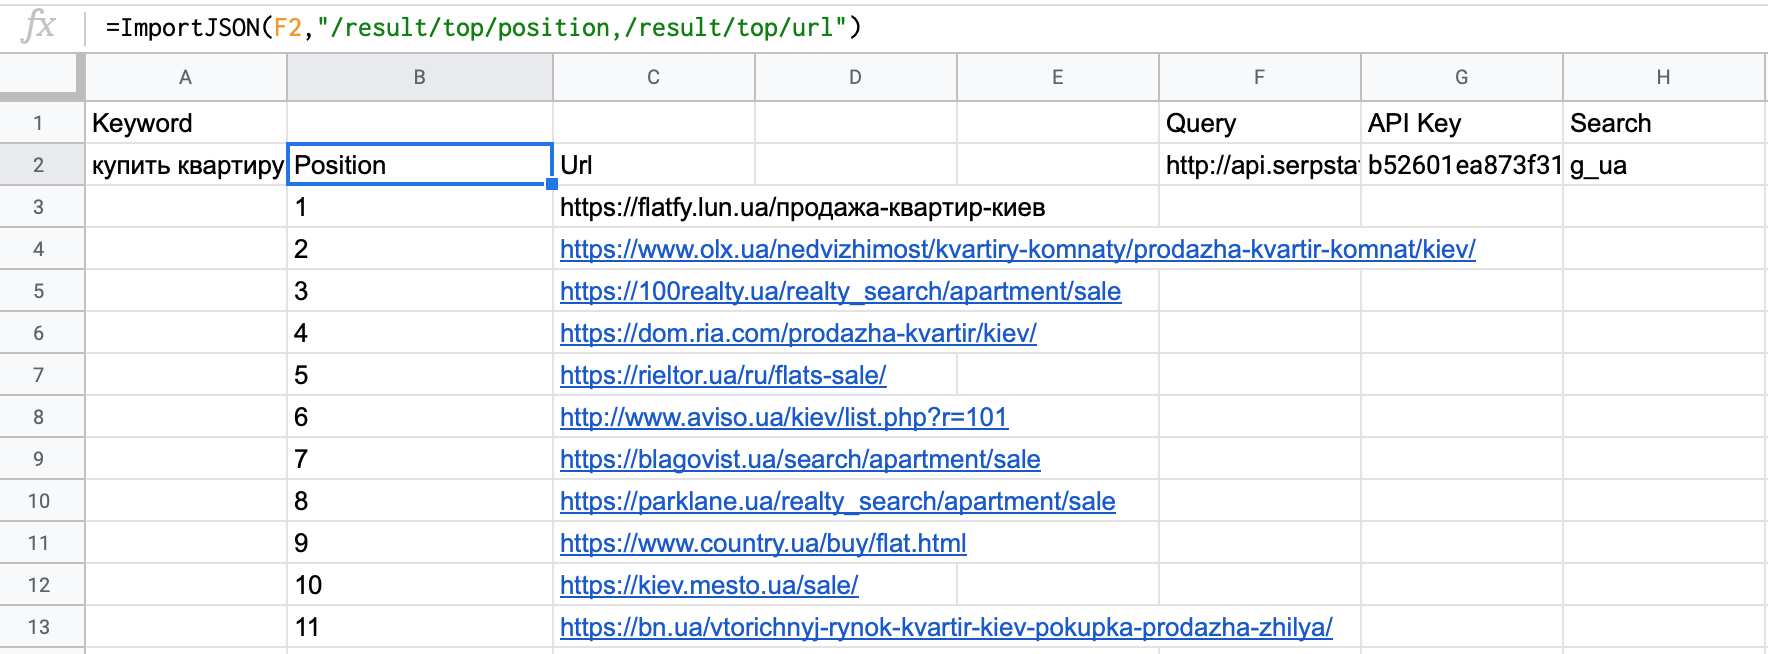The width and height of the screenshot is (1768, 654).
Task: Select the API Key value cell
Action: [1461, 165]
